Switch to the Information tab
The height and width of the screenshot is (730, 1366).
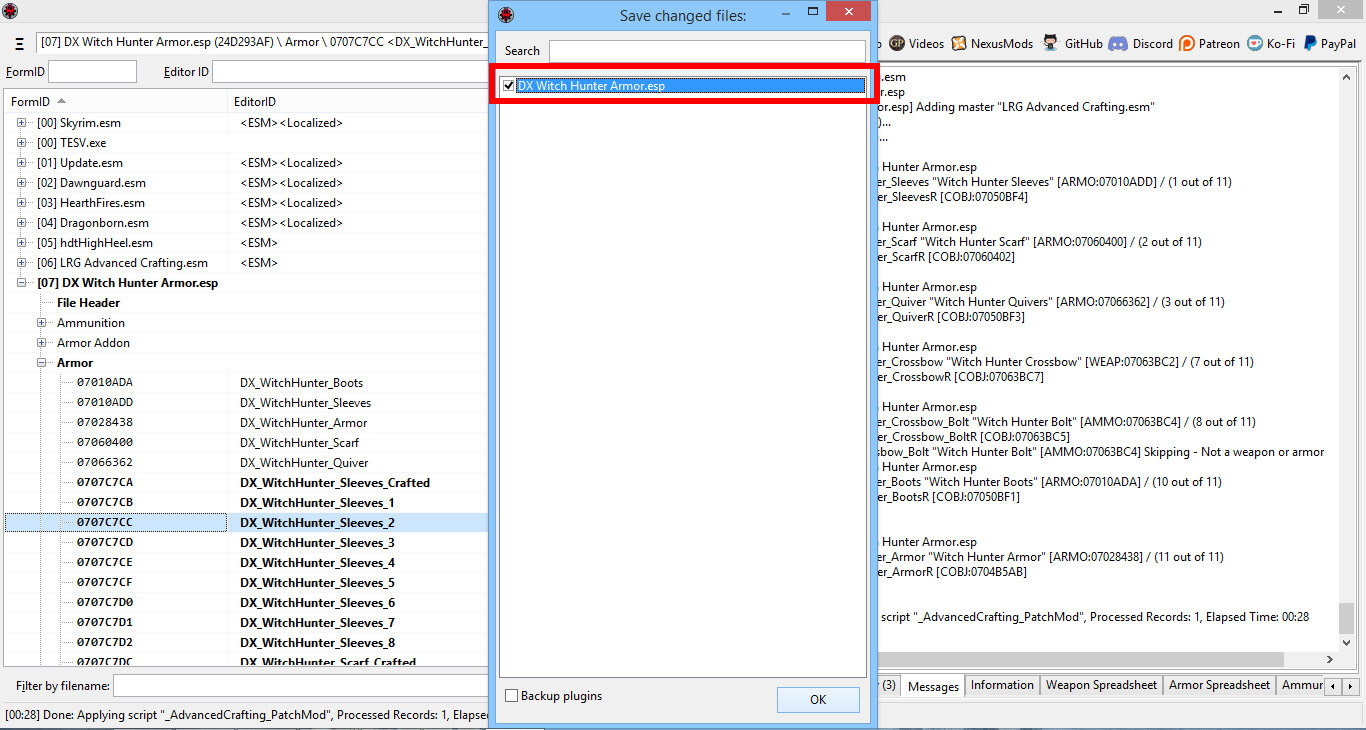point(1002,685)
